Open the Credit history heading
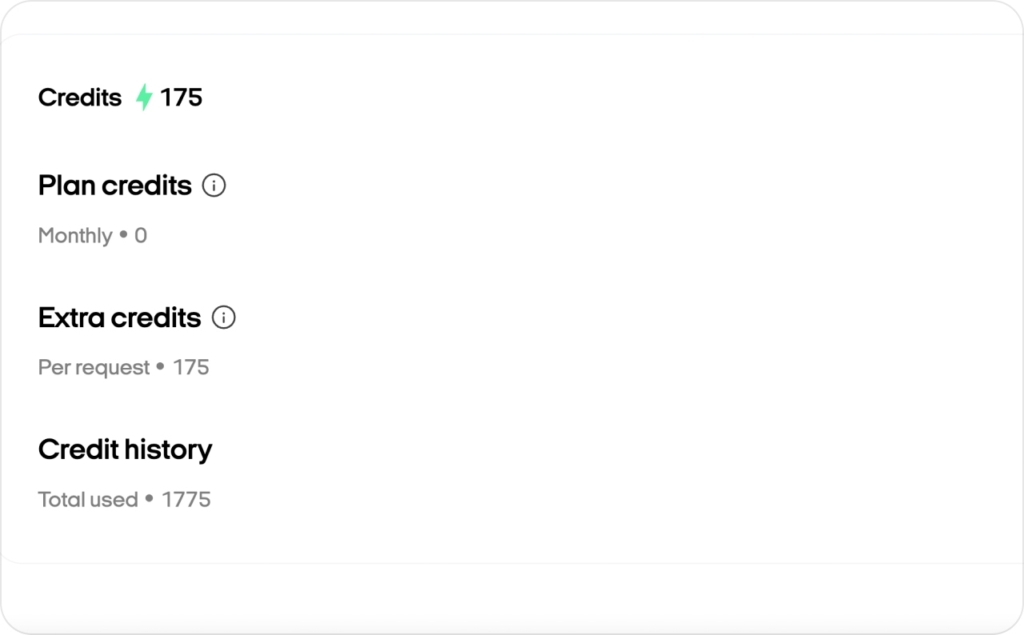1024x635 pixels. tap(125, 450)
